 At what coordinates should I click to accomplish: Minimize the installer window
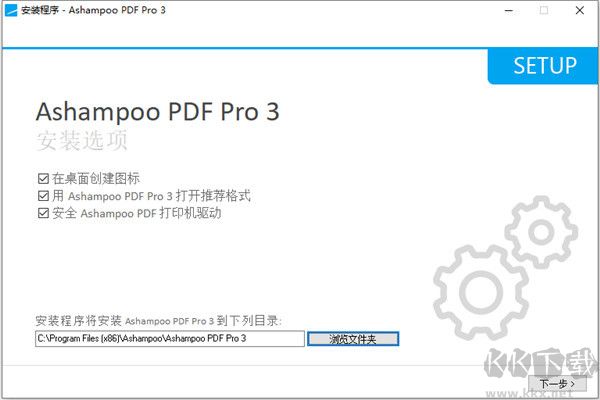click(509, 11)
